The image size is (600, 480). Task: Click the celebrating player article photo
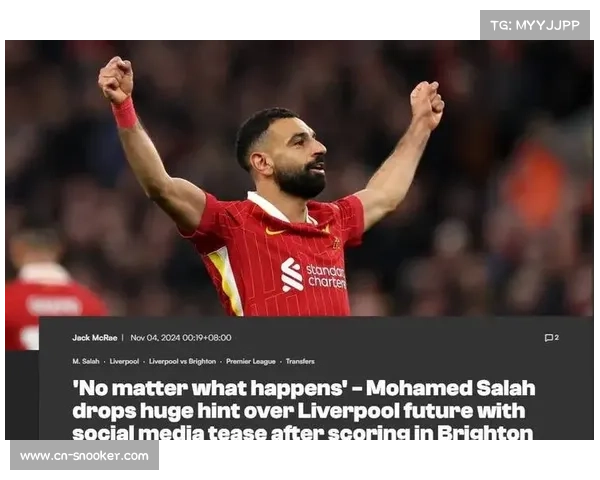pos(299,178)
